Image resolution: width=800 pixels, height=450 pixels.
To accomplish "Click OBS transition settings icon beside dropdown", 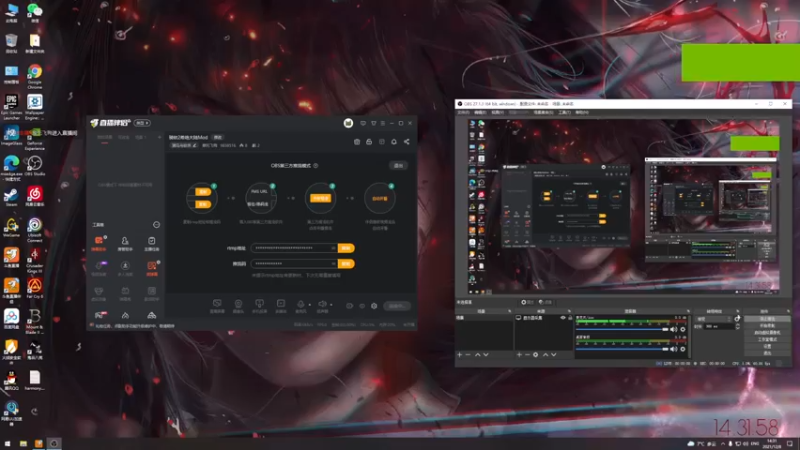I will [x=737, y=318].
